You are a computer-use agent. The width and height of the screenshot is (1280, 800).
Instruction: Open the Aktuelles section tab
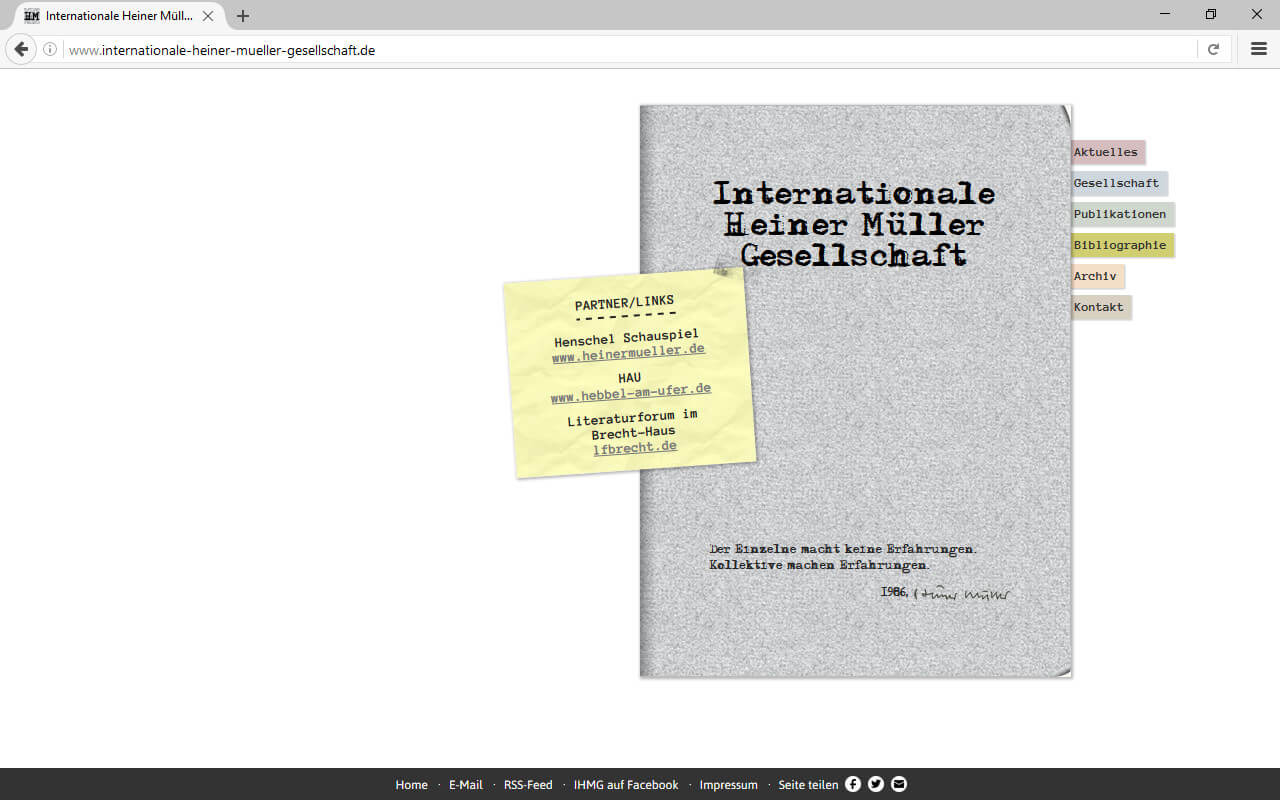[1108, 152]
